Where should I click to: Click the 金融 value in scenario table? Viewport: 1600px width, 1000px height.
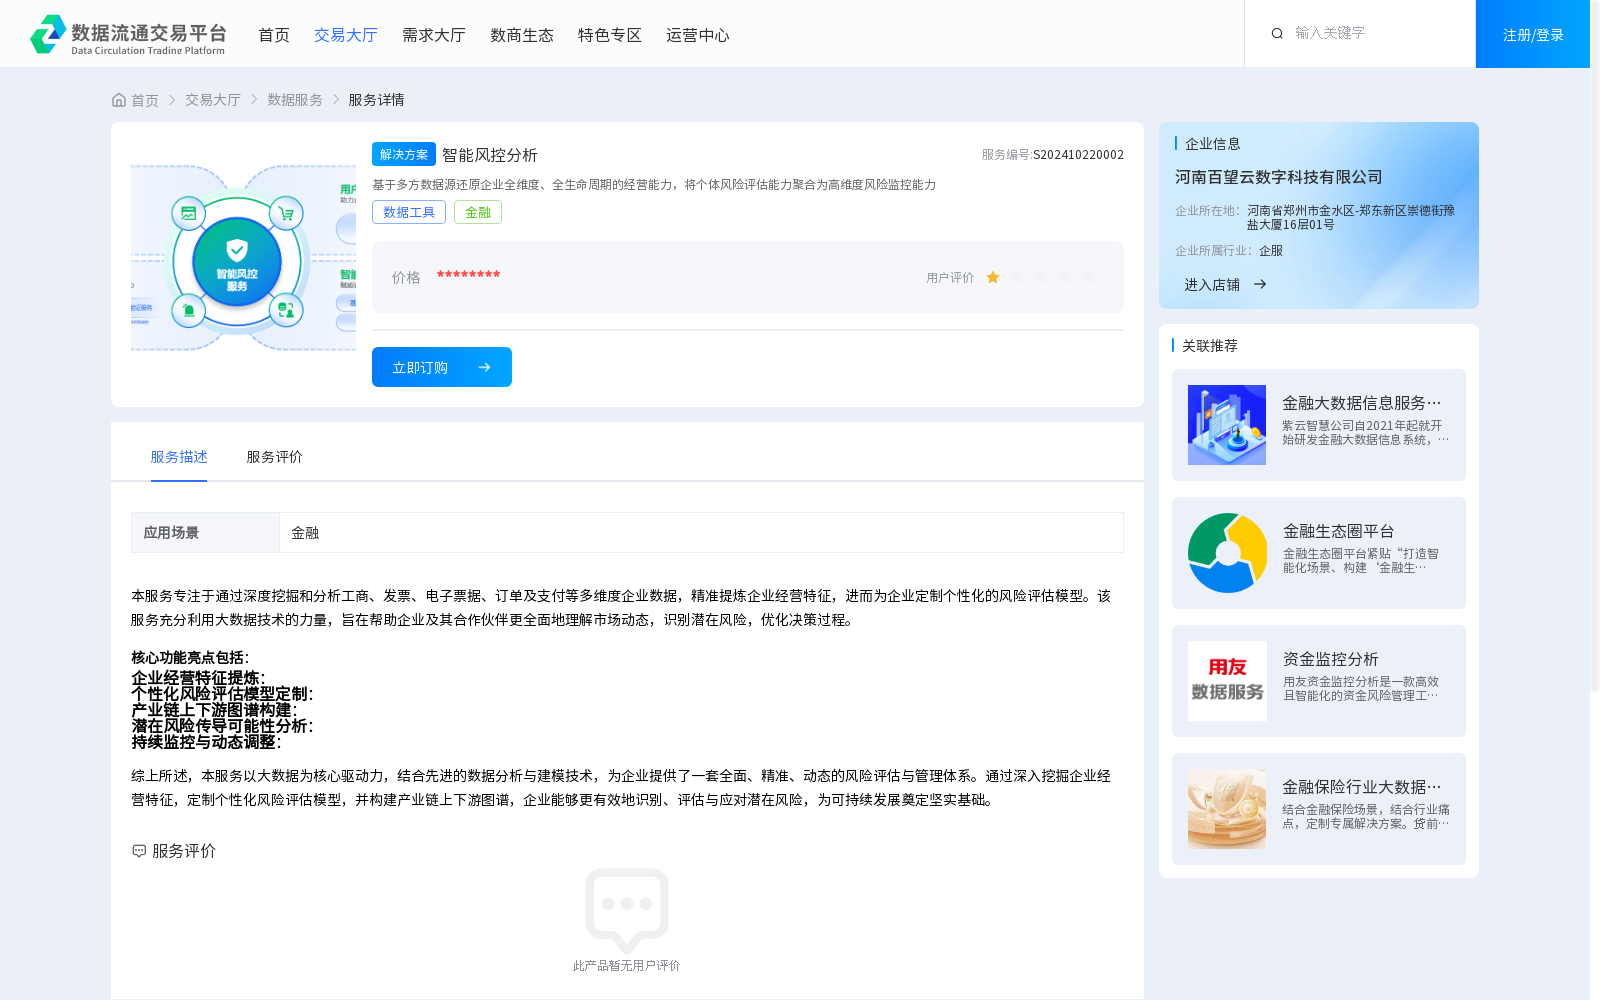305,533
